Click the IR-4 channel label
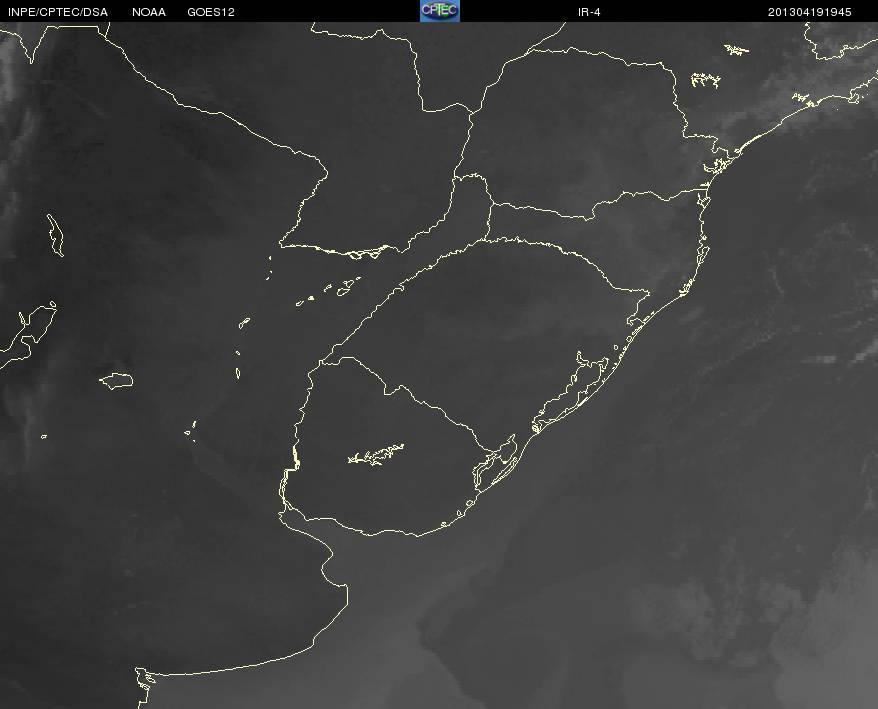Screen dimensions: 878x709 click(x=589, y=12)
